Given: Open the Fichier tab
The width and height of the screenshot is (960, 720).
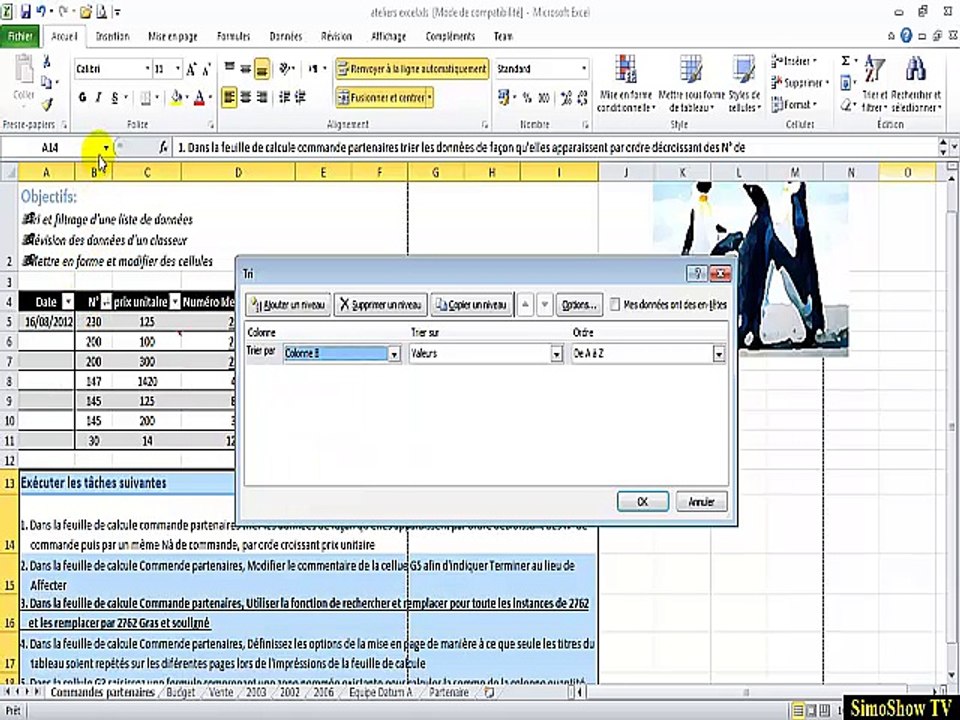Looking at the screenshot, I should tap(20, 37).
